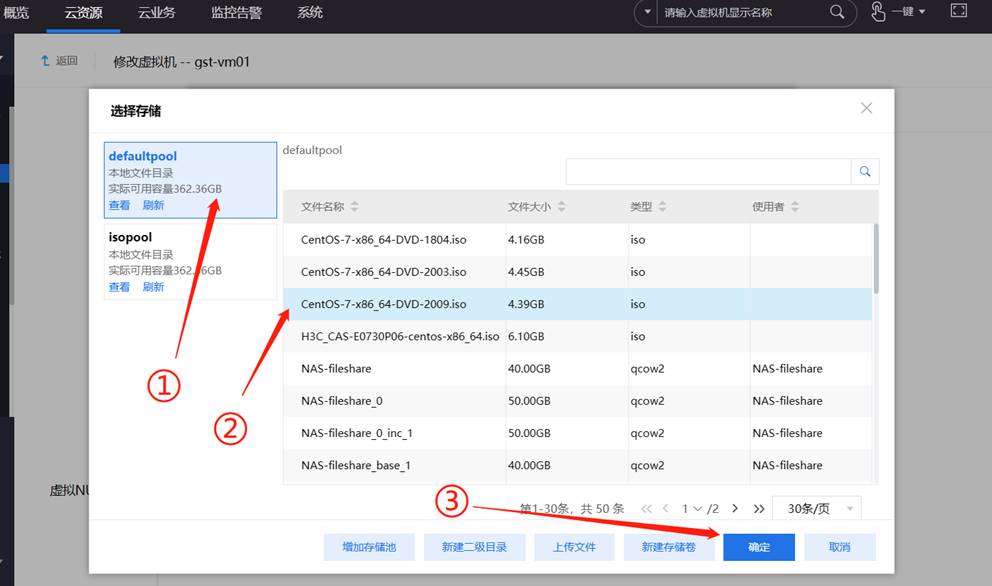Select CentOS-7-x86_64-DVD-2009.iso row
992x586 pixels.
[x=383, y=304]
